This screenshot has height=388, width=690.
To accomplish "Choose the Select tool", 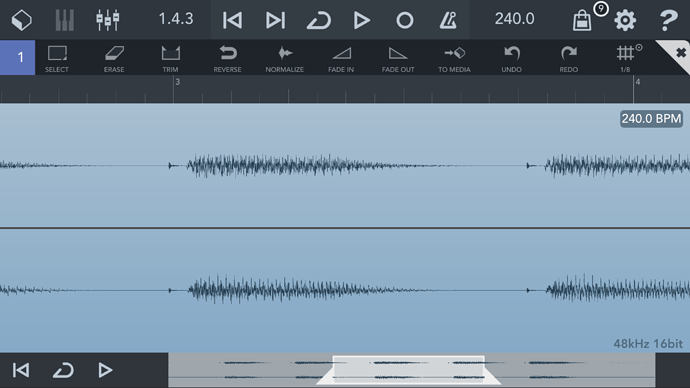I will [x=57, y=58].
